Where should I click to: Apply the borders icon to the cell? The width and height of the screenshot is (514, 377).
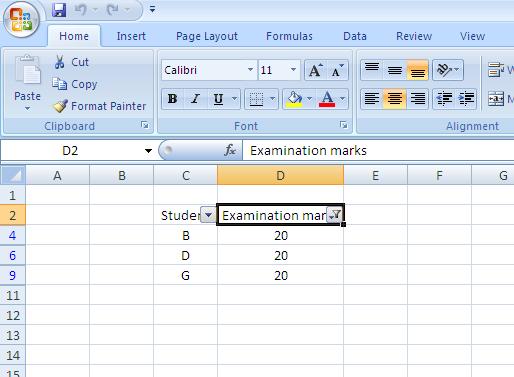[256, 99]
